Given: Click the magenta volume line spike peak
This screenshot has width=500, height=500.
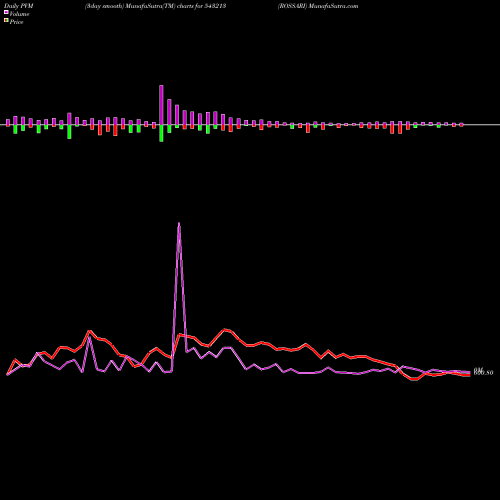Looking at the screenshot, I should click(x=179, y=223).
